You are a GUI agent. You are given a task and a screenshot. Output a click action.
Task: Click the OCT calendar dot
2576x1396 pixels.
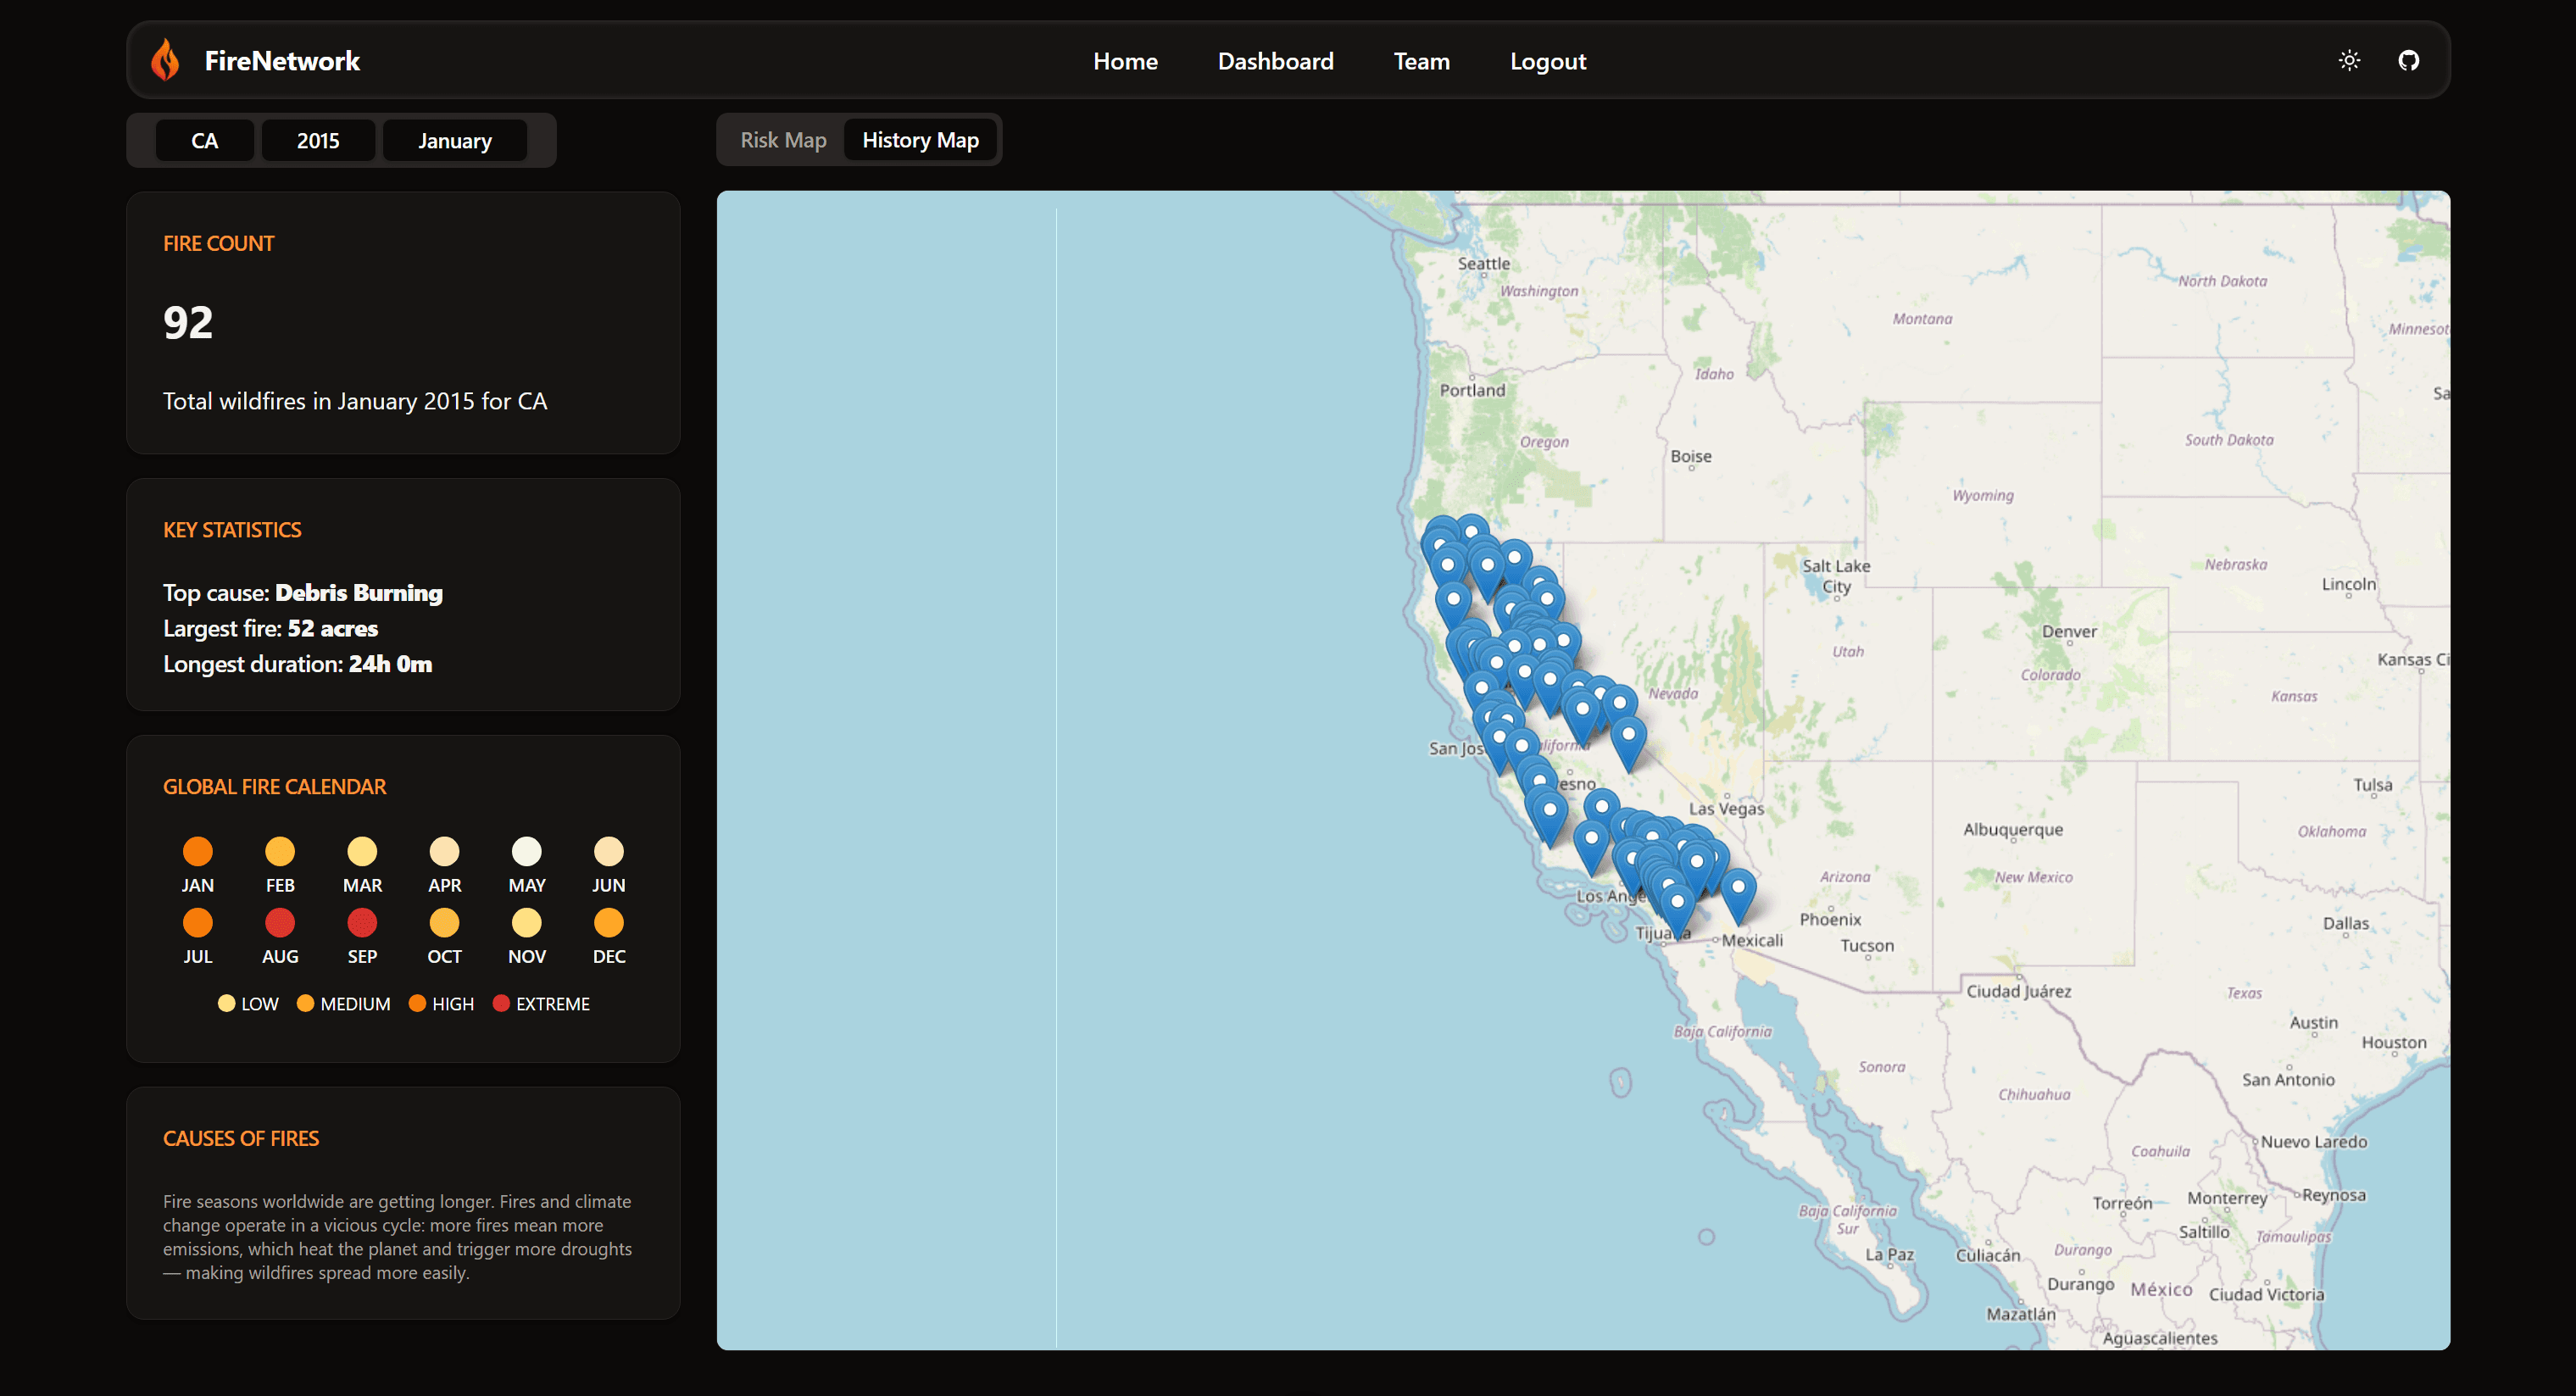click(444, 922)
